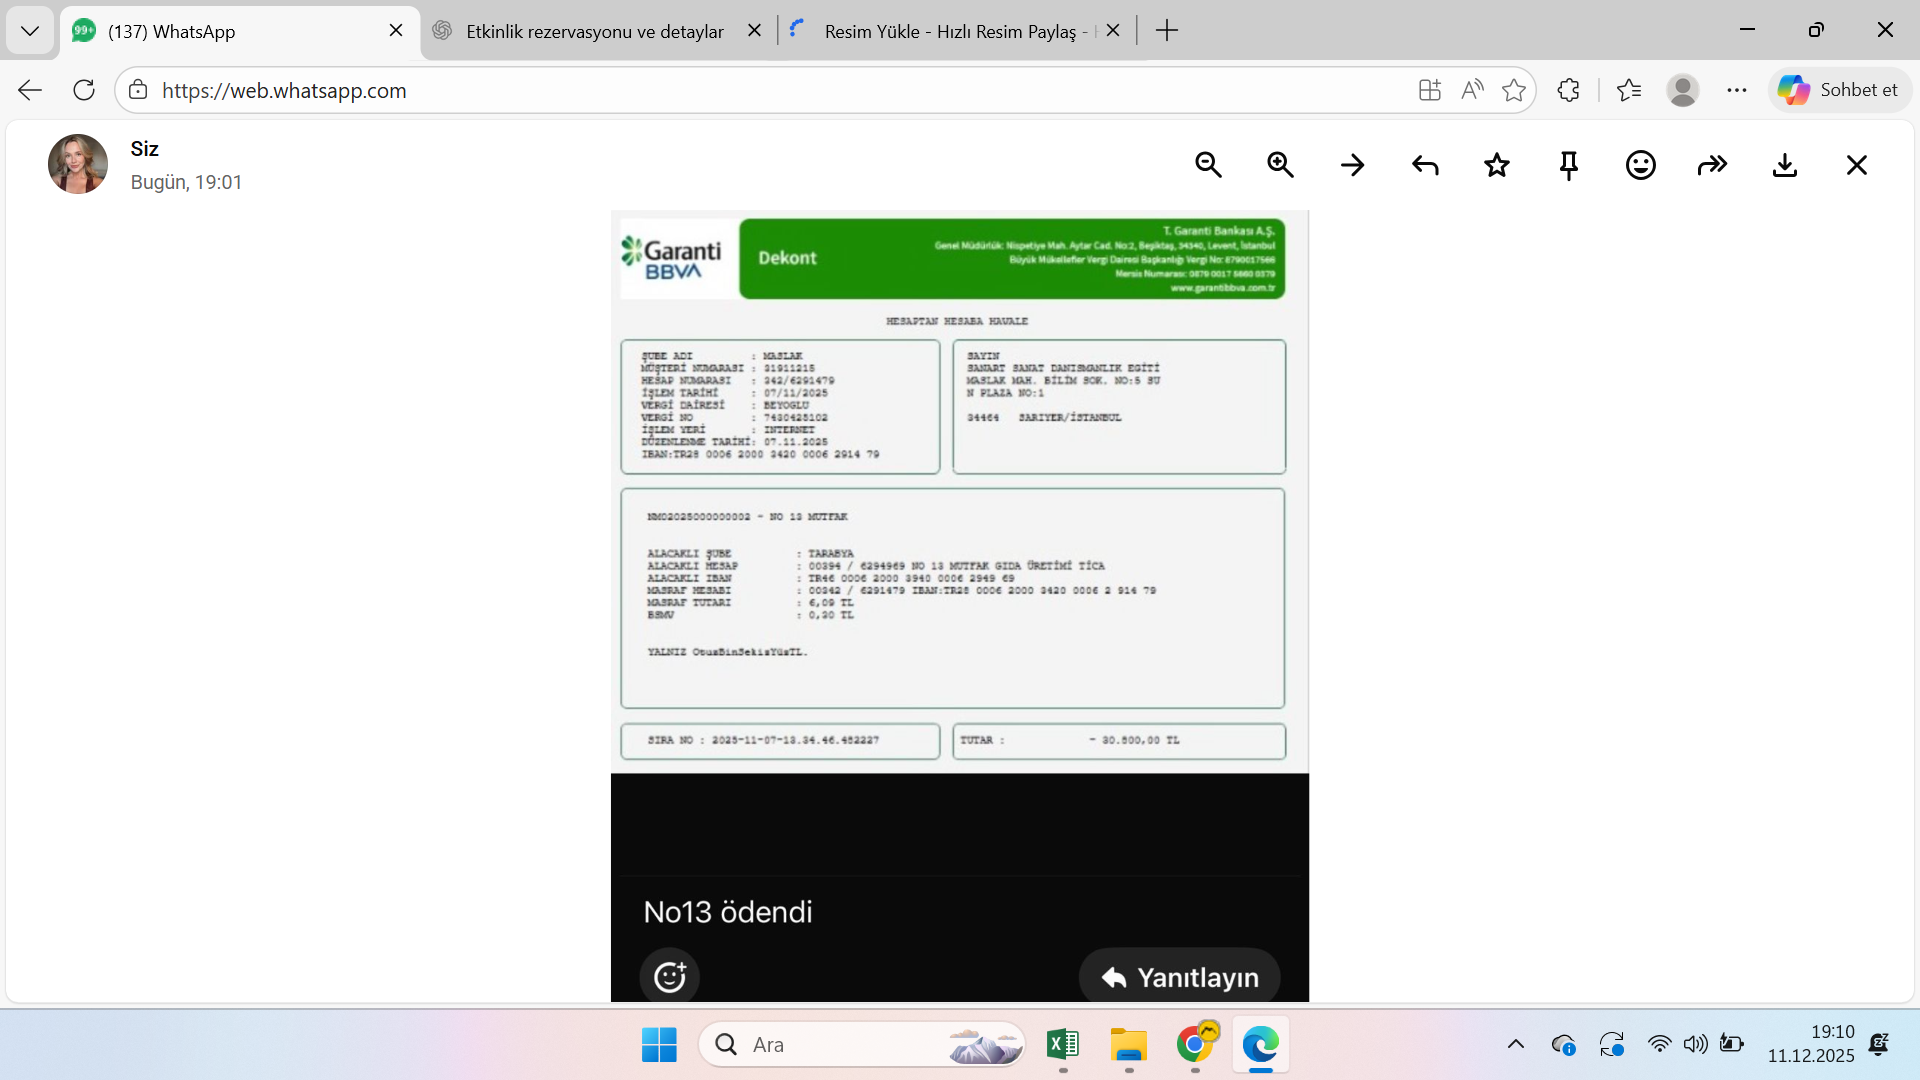React with the smiley emoji icon
Screen dimensions: 1920x1080
(1641, 165)
